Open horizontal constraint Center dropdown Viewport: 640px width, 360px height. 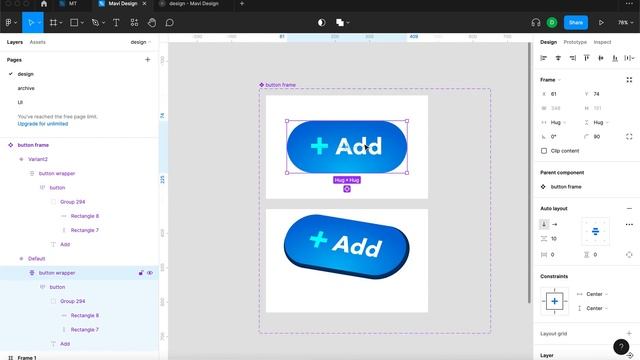click(597, 294)
